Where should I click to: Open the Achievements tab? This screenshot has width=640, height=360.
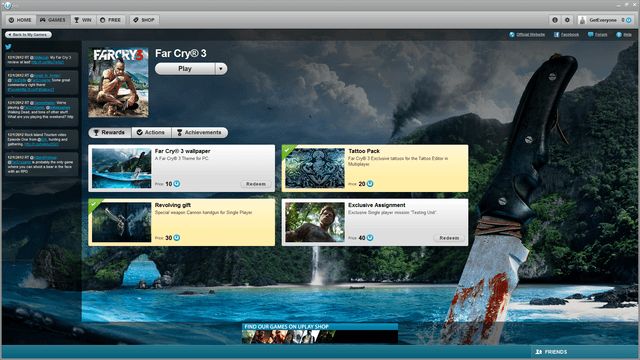point(200,132)
